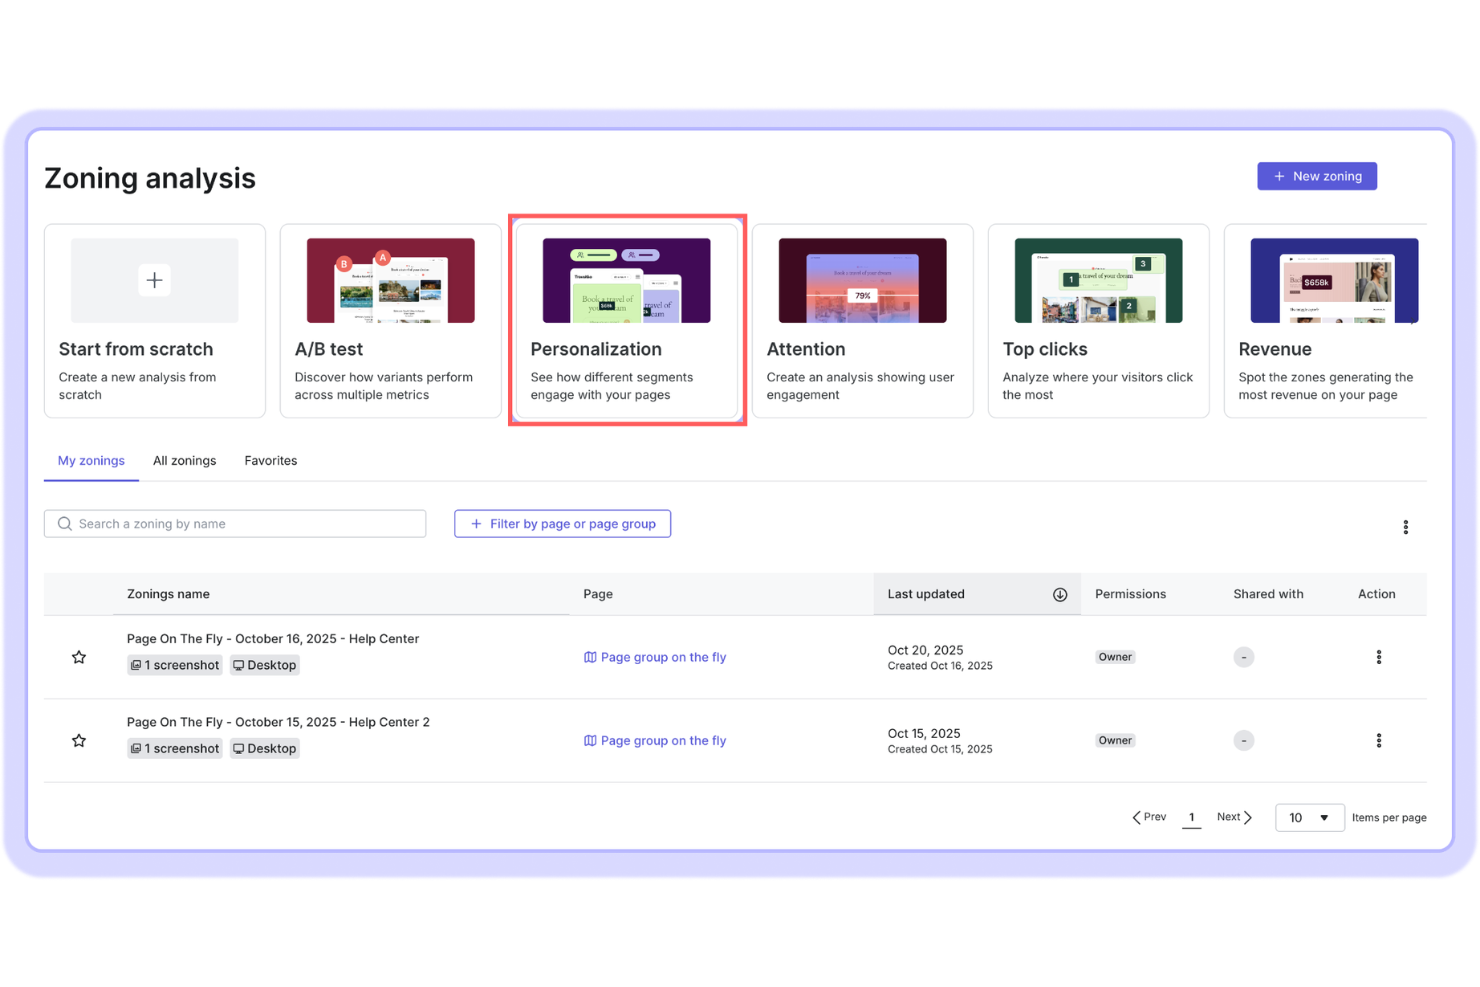The width and height of the screenshot is (1480, 987).
Task: Click Filter by page or page group
Action: pyautogui.click(x=562, y=524)
